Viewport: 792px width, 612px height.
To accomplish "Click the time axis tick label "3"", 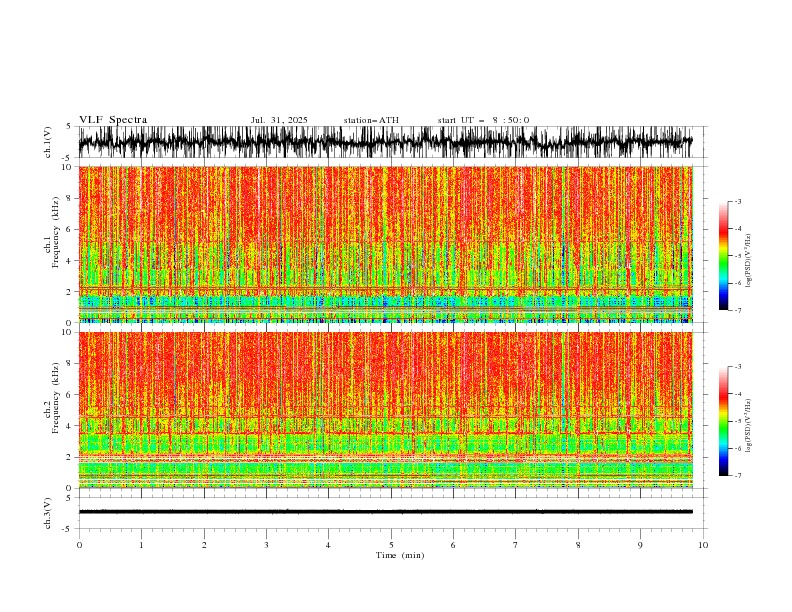I will [x=266, y=545].
